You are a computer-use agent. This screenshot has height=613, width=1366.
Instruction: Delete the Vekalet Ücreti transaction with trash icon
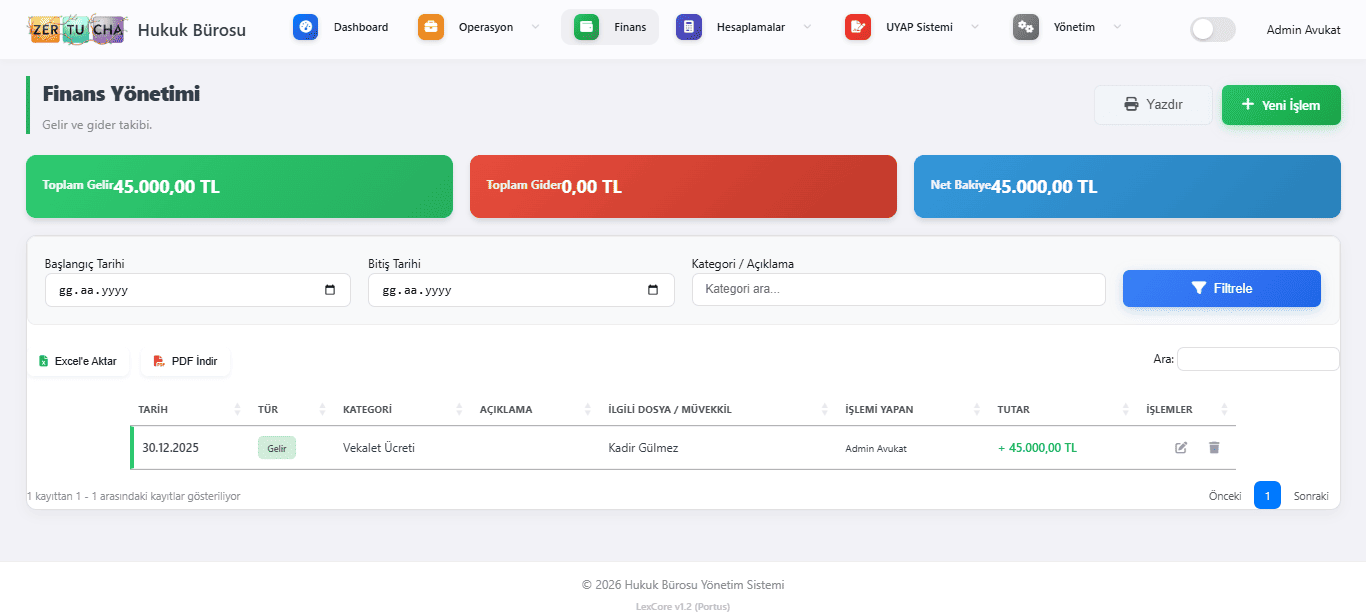point(1214,448)
